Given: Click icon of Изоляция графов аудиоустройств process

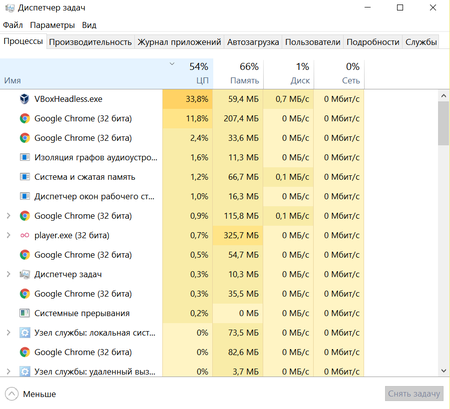Looking at the screenshot, I should pos(24,157).
